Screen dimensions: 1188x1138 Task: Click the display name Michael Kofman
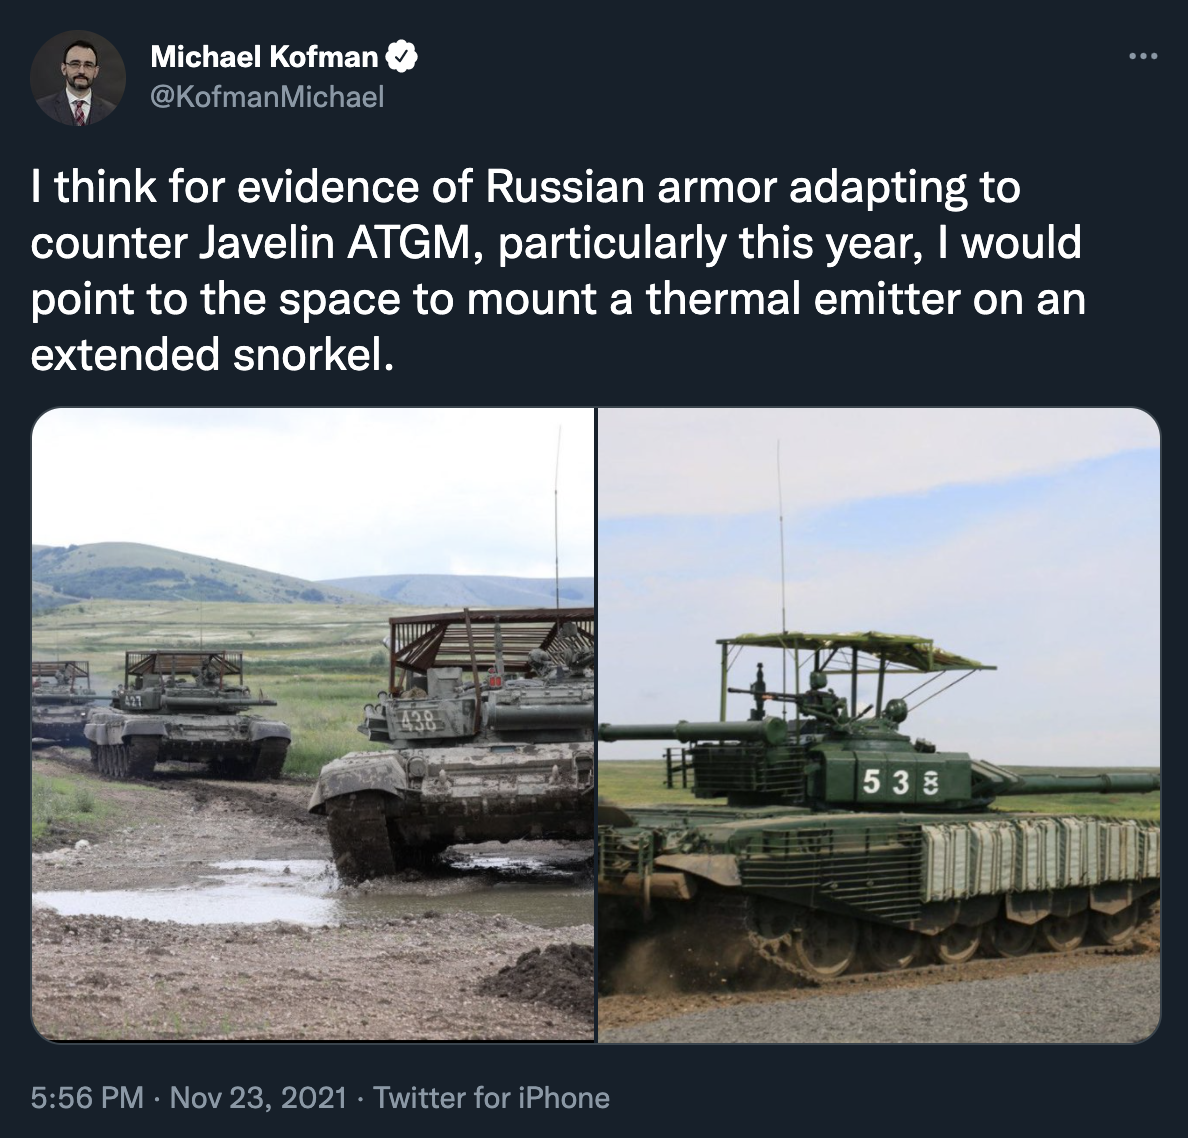tap(264, 57)
